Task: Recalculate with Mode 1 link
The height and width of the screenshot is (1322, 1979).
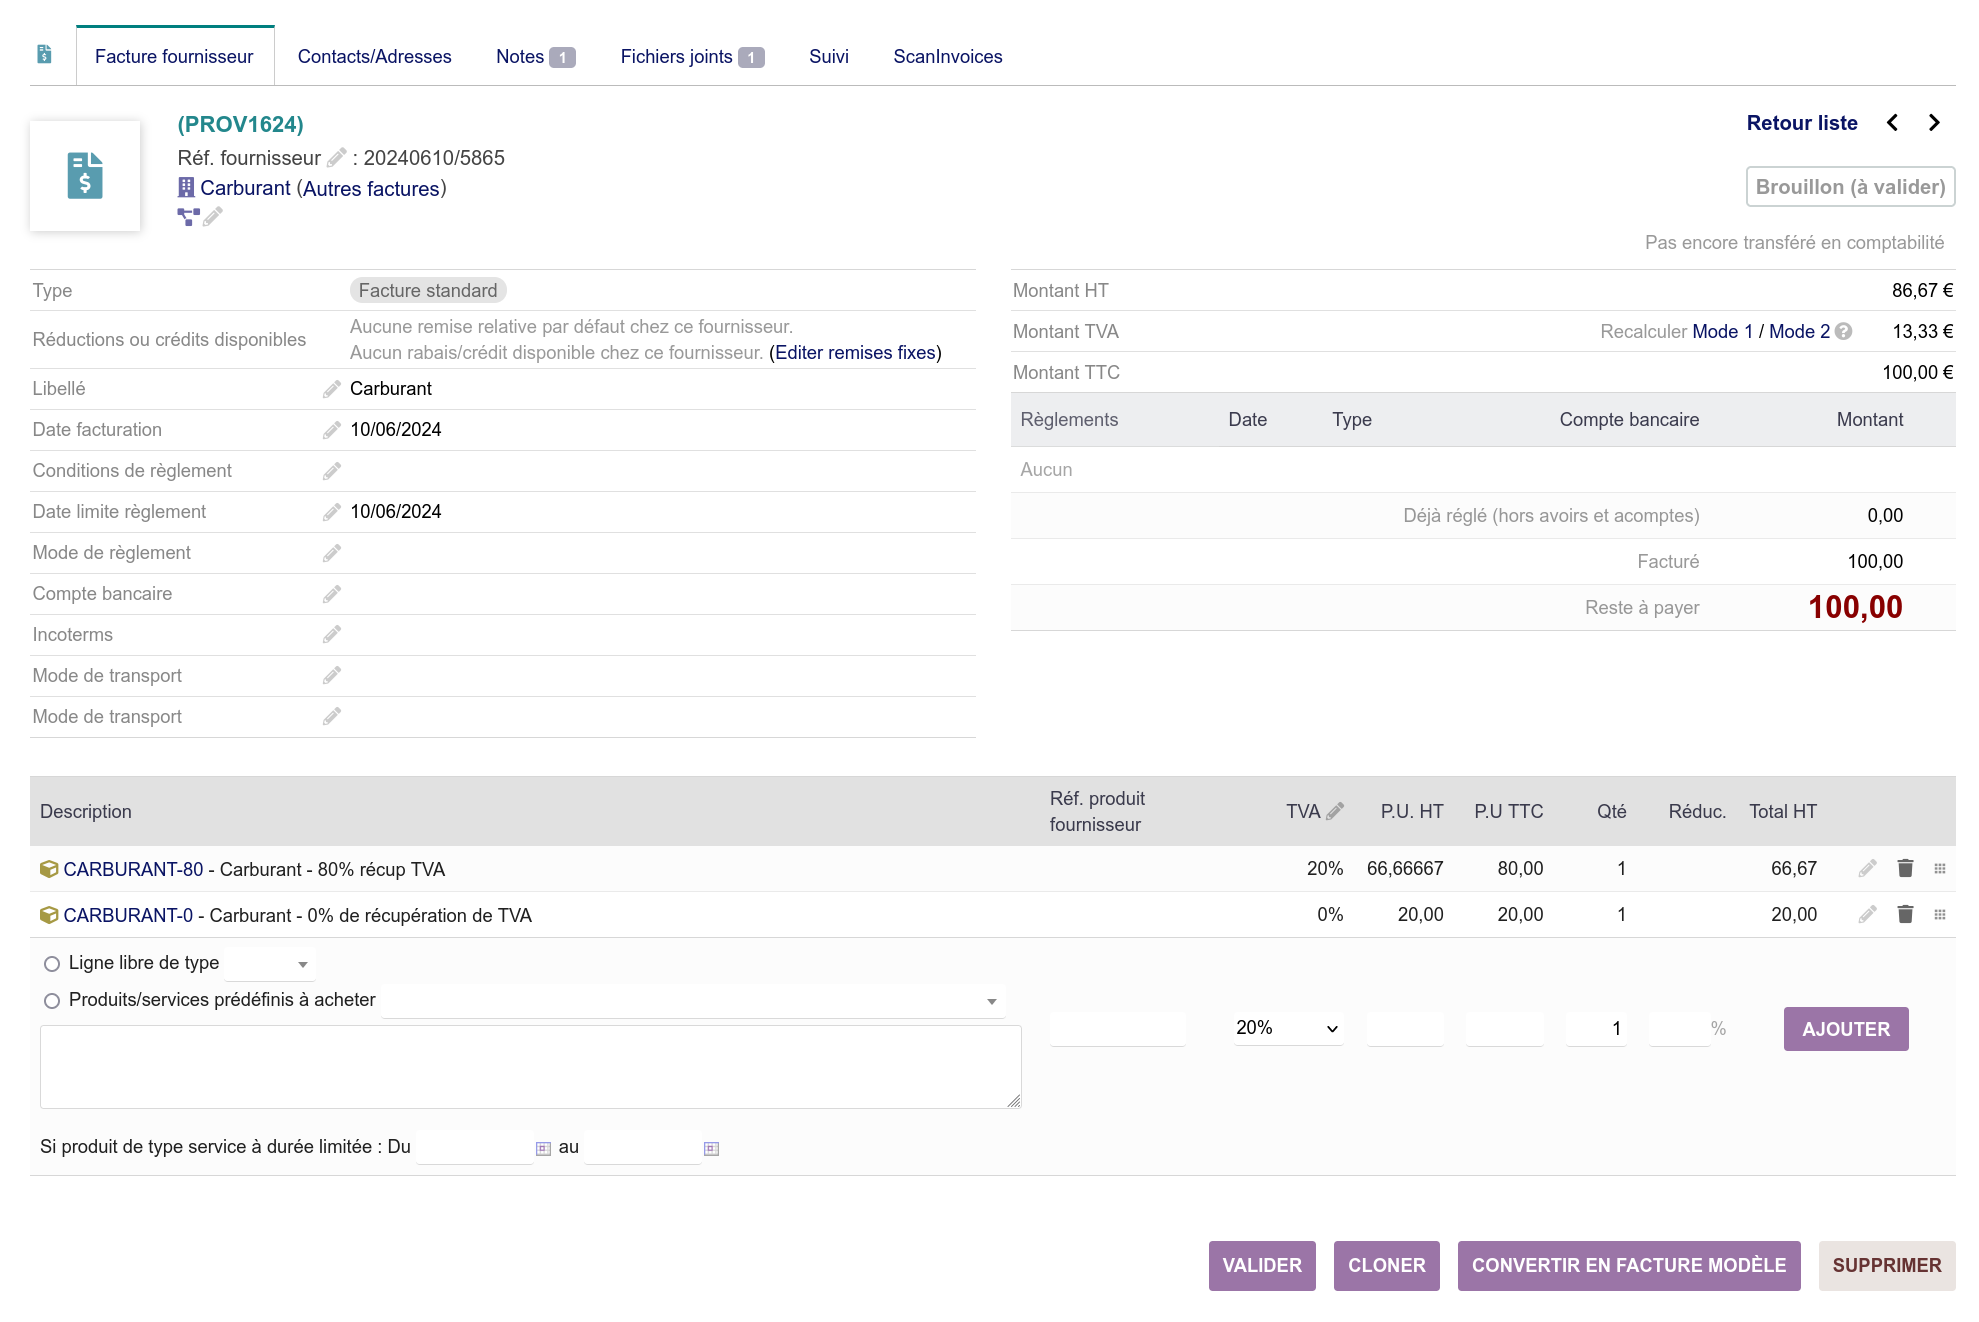Action: point(1723,332)
